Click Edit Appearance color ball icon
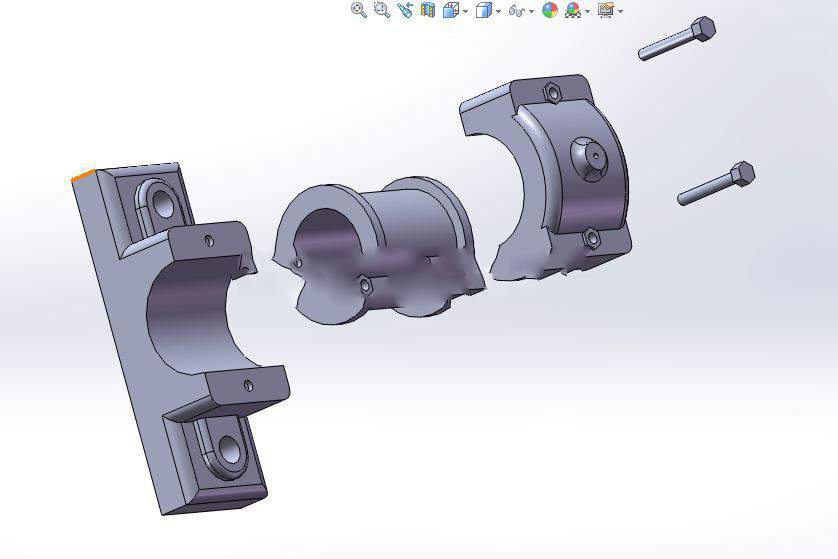Viewport: 838px width, 559px height. pyautogui.click(x=550, y=10)
